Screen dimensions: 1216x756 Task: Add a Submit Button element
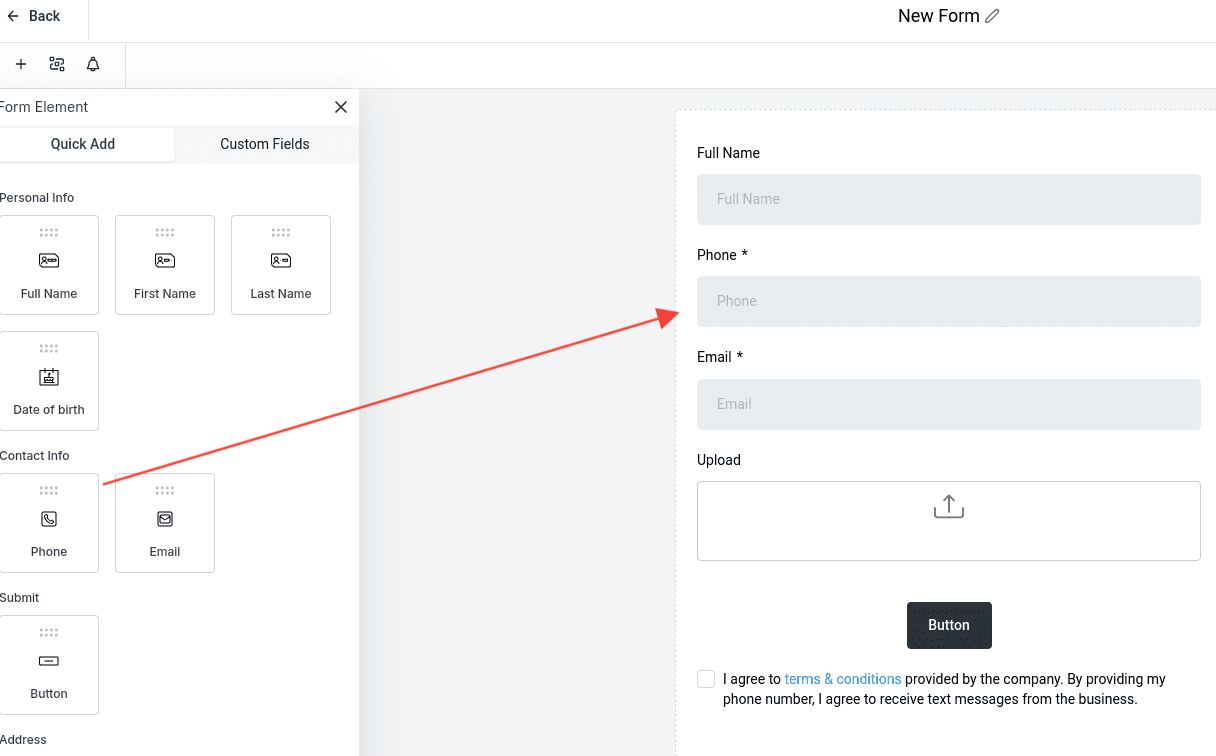(48, 664)
